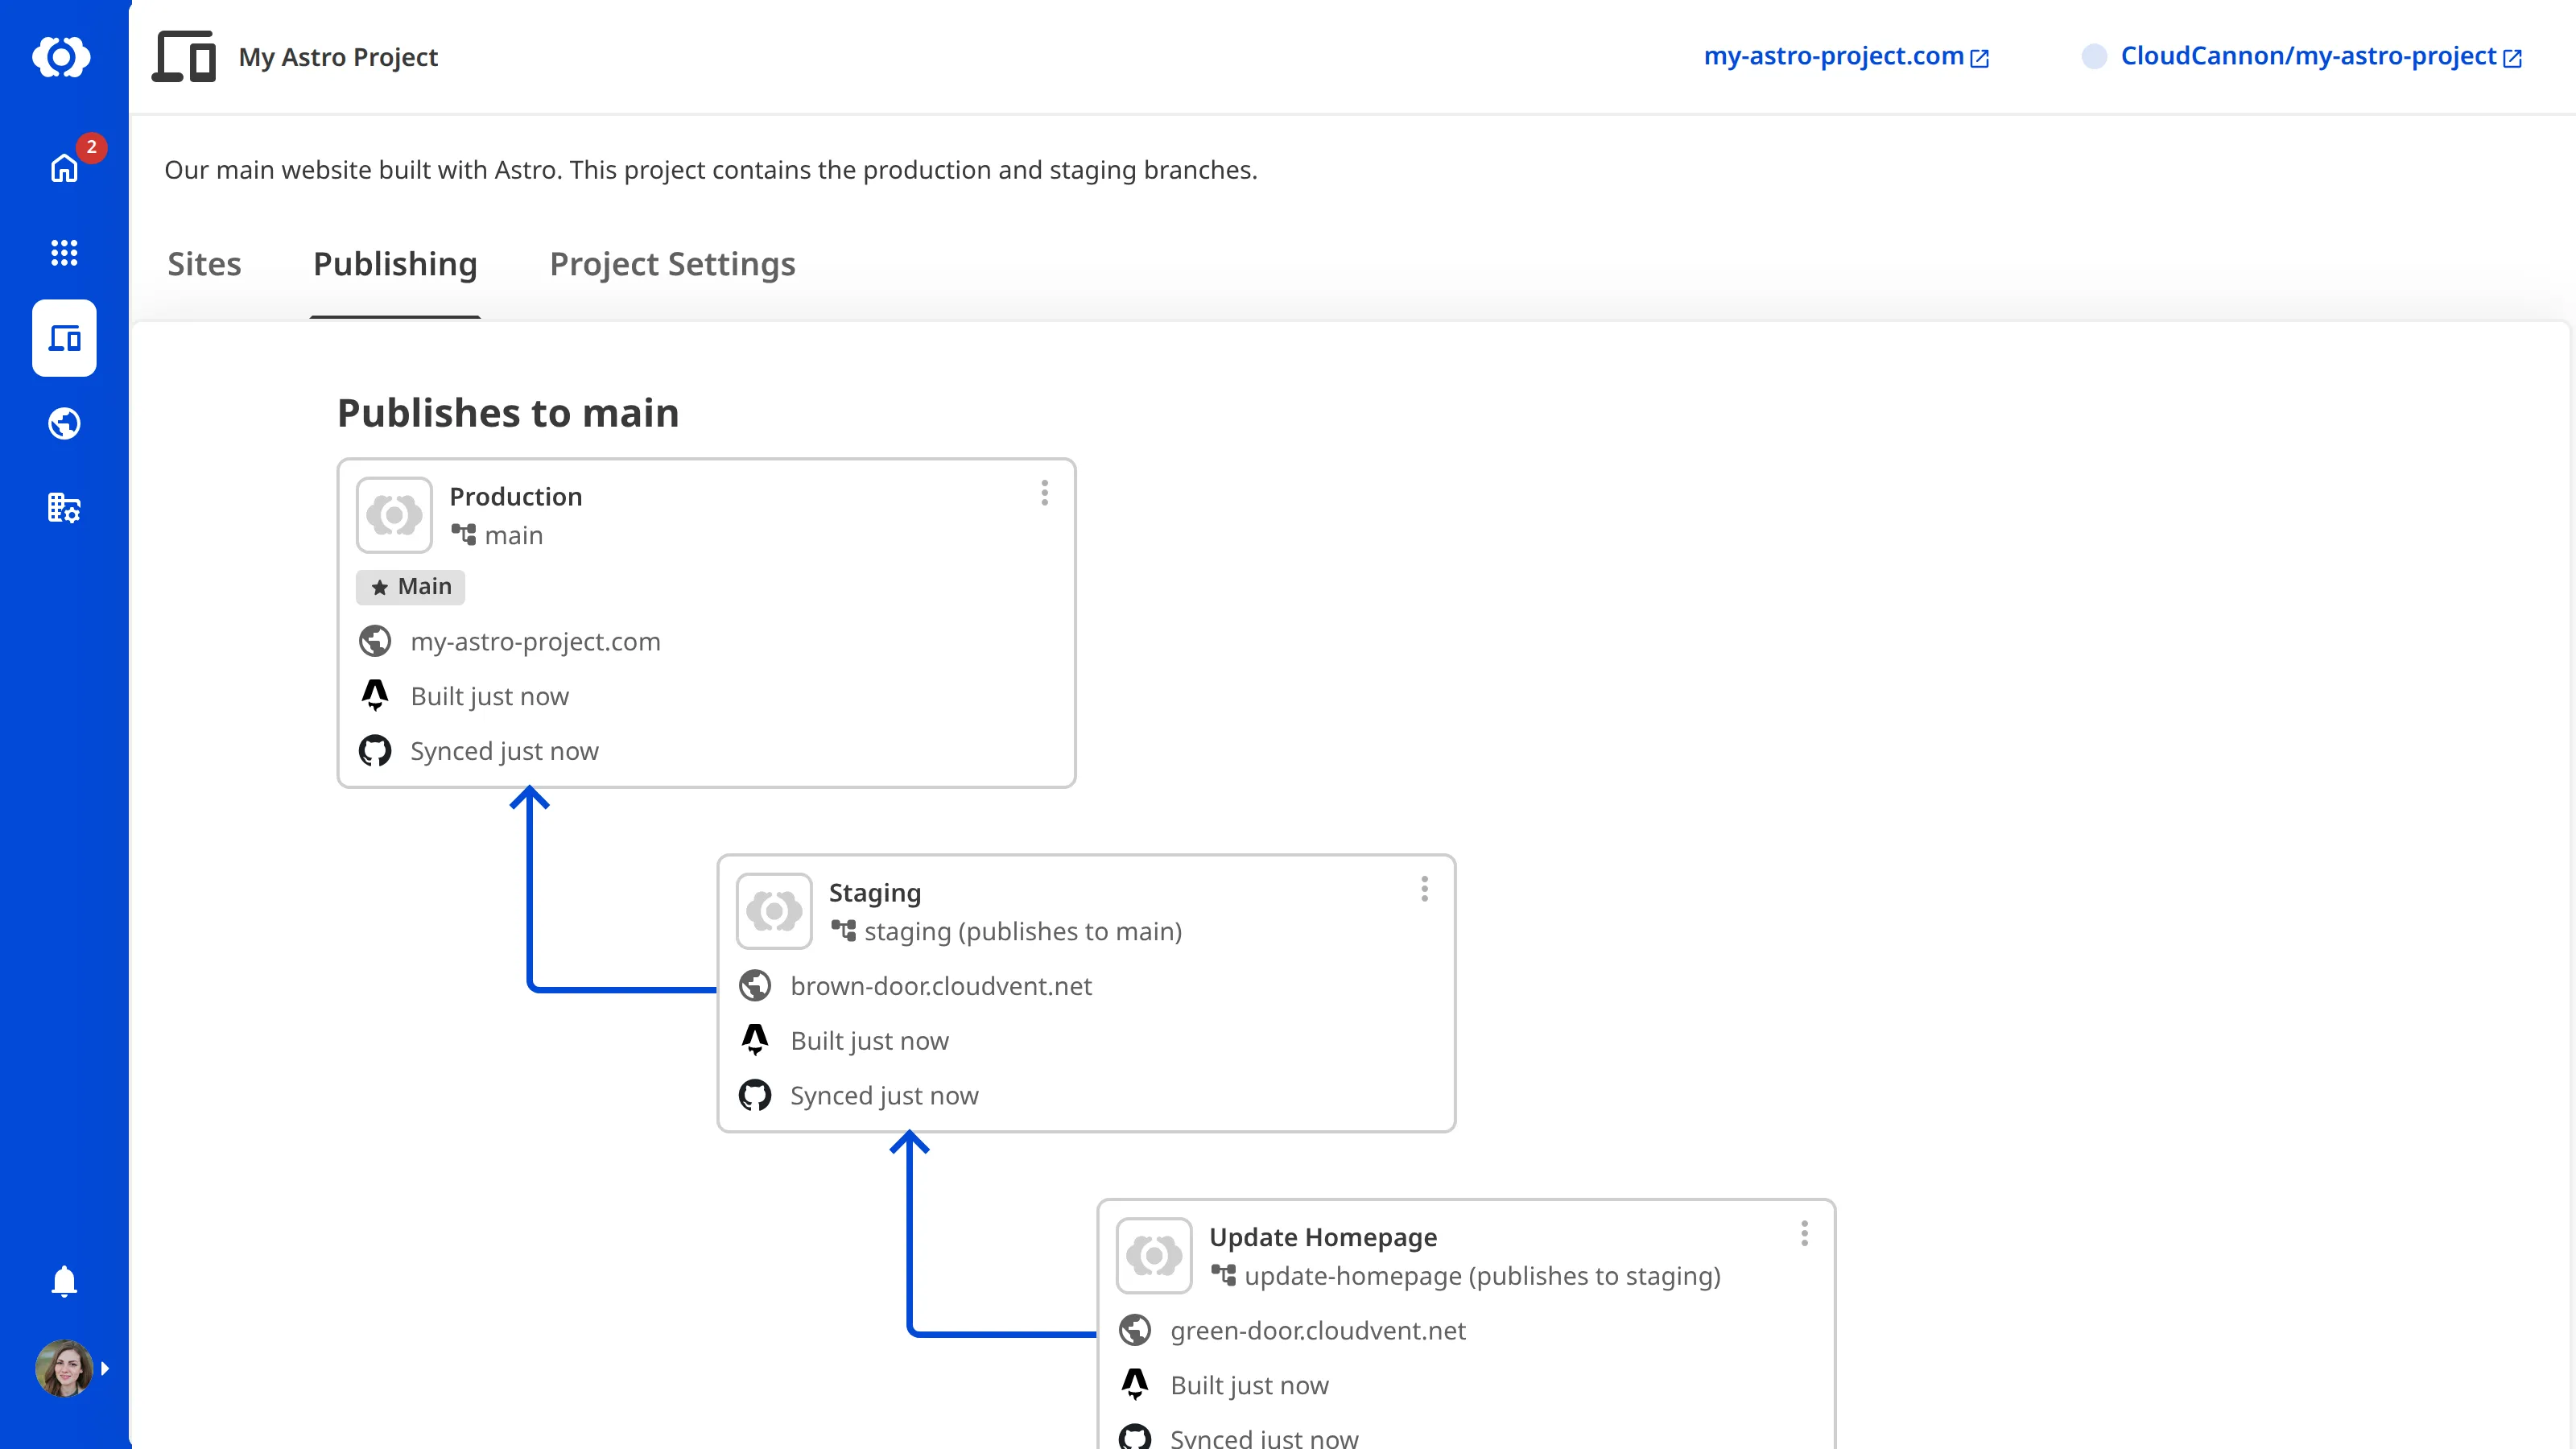
Task: Open the organization settings icon in sidebar
Action: (x=63, y=508)
